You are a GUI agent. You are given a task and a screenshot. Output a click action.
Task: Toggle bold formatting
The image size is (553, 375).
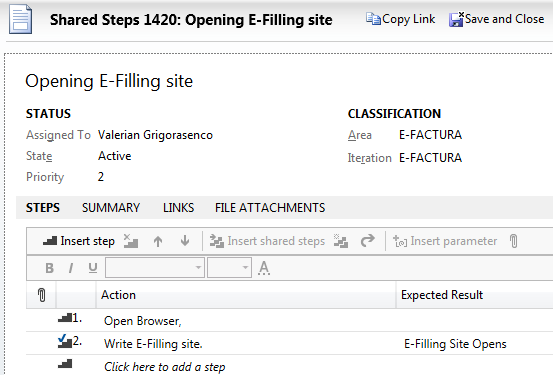point(50,268)
